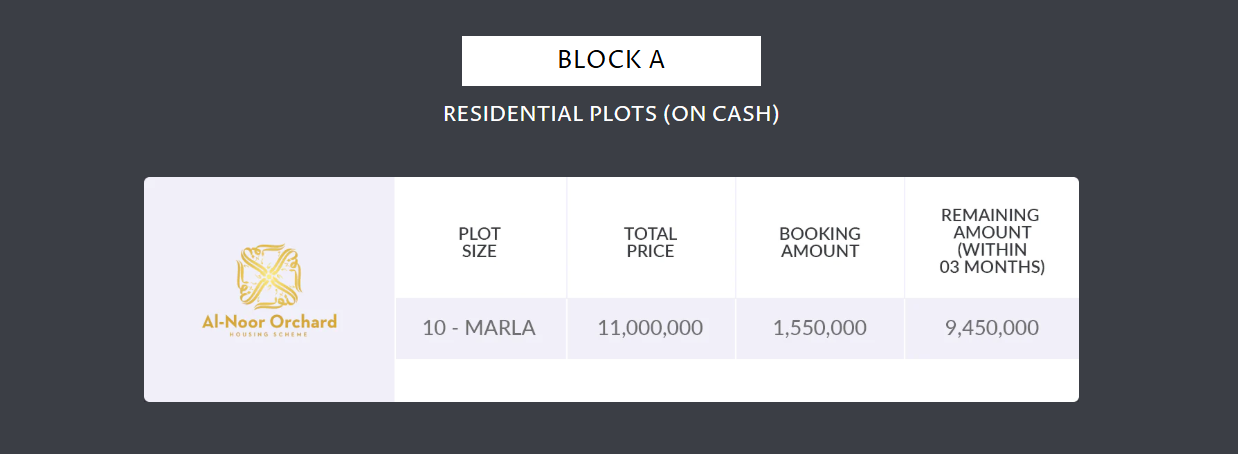Click the Total Price column header

pos(650,242)
